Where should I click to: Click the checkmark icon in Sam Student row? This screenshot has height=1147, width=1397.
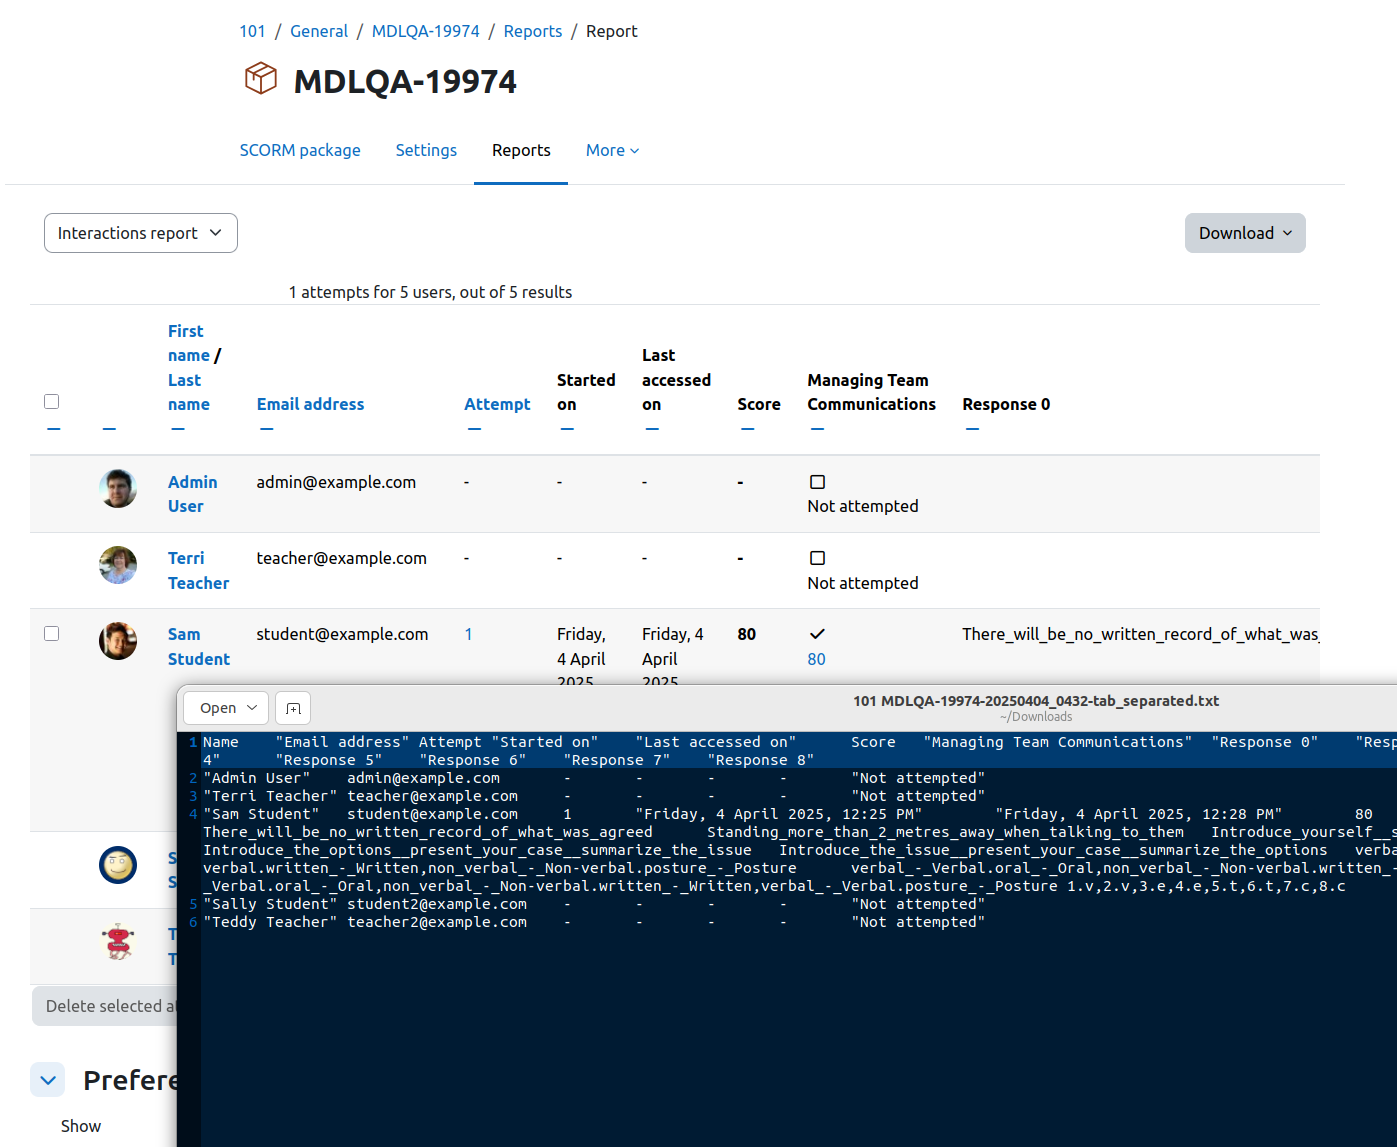pos(817,634)
